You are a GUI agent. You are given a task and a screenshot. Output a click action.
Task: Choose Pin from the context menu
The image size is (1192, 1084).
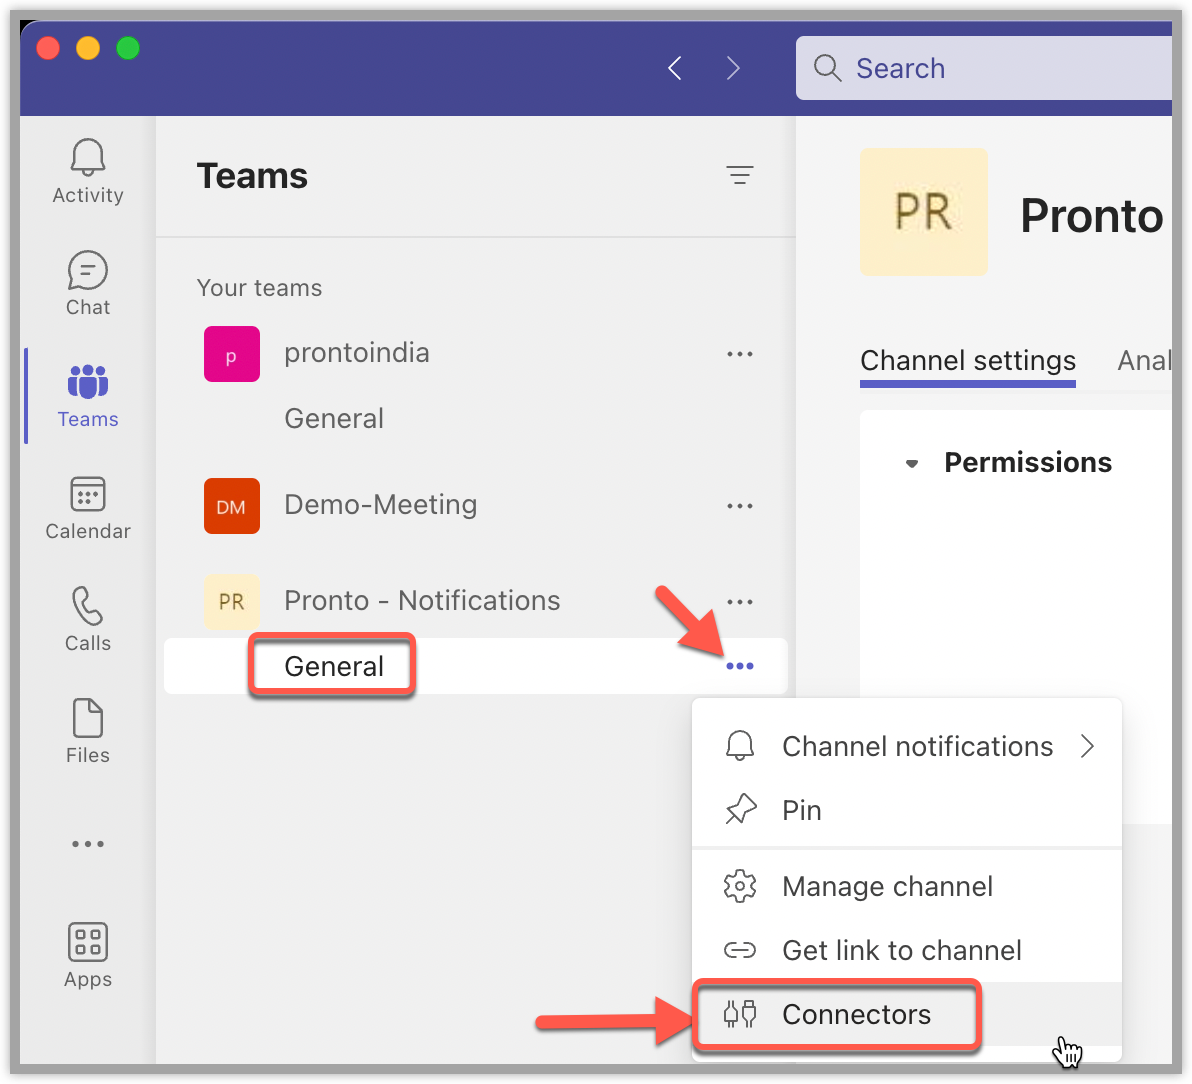pyautogui.click(x=907, y=810)
